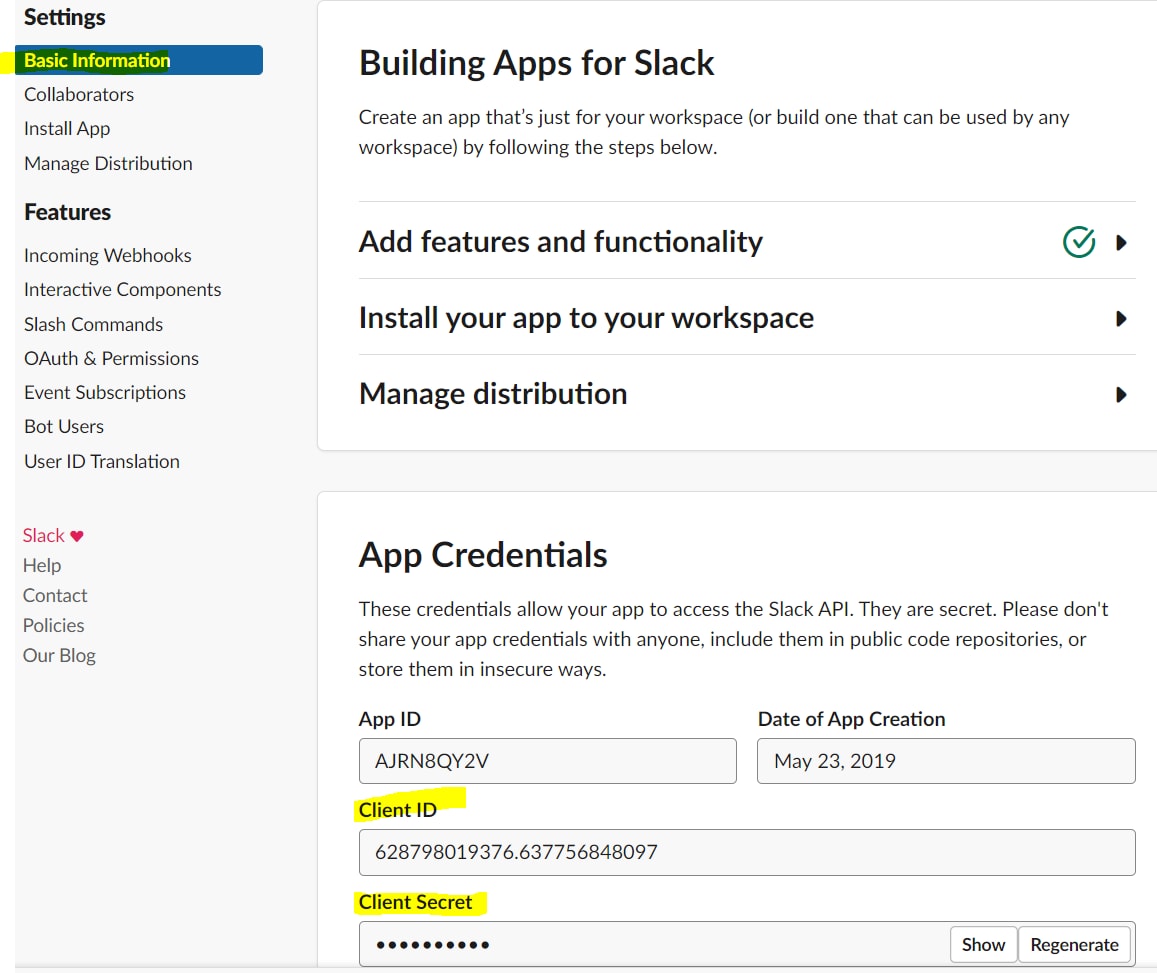This screenshot has width=1157, height=973.
Task: Select Incoming Webhooks feature
Action: (x=107, y=255)
